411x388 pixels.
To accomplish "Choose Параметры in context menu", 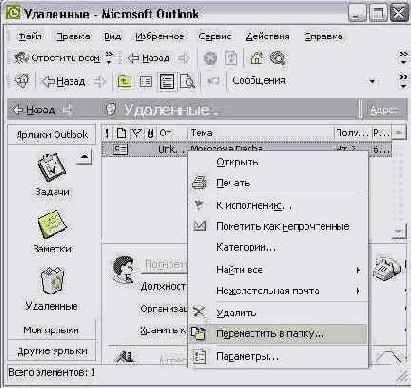I will [278, 357].
